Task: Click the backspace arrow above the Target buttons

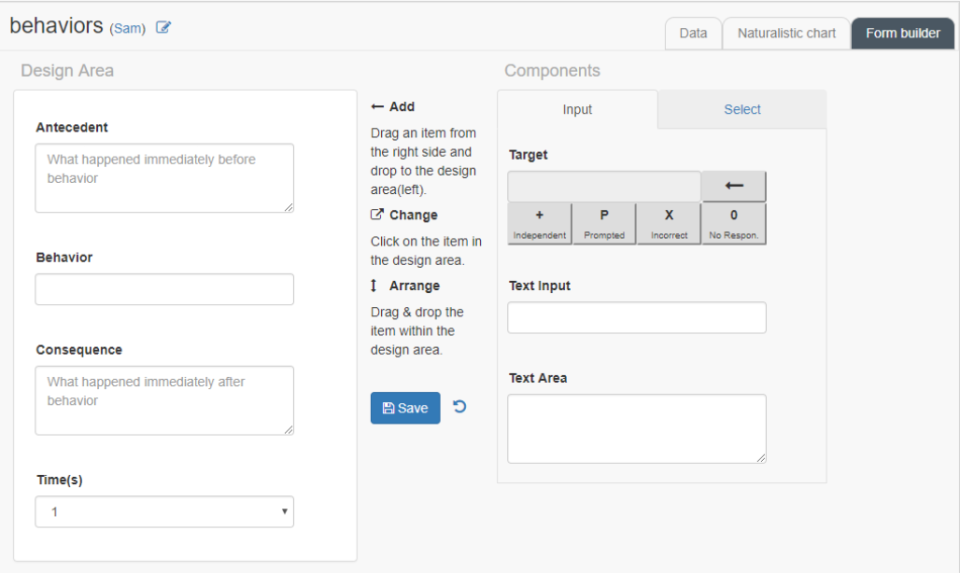Action: (734, 186)
